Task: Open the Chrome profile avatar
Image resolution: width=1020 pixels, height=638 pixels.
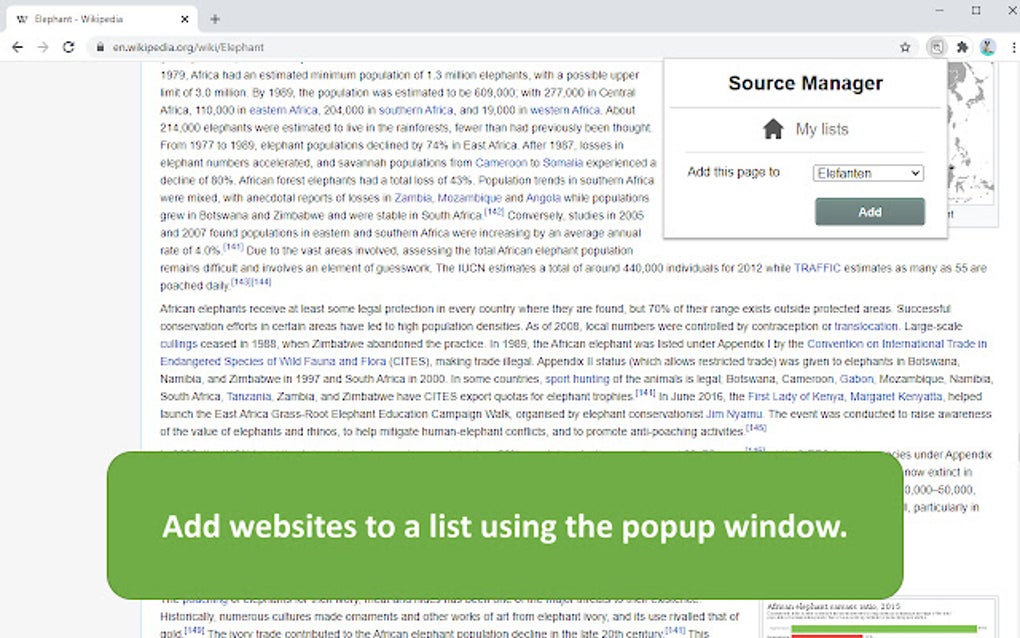Action: (x=986, y=46)
